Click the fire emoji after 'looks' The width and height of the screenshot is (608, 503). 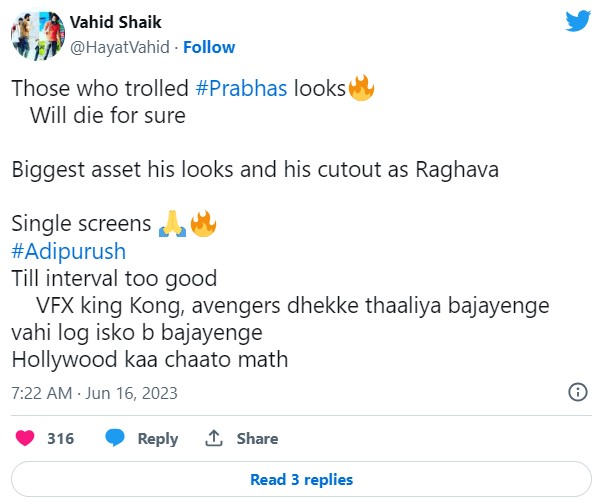pyautogui.click(x=361, y=88)
